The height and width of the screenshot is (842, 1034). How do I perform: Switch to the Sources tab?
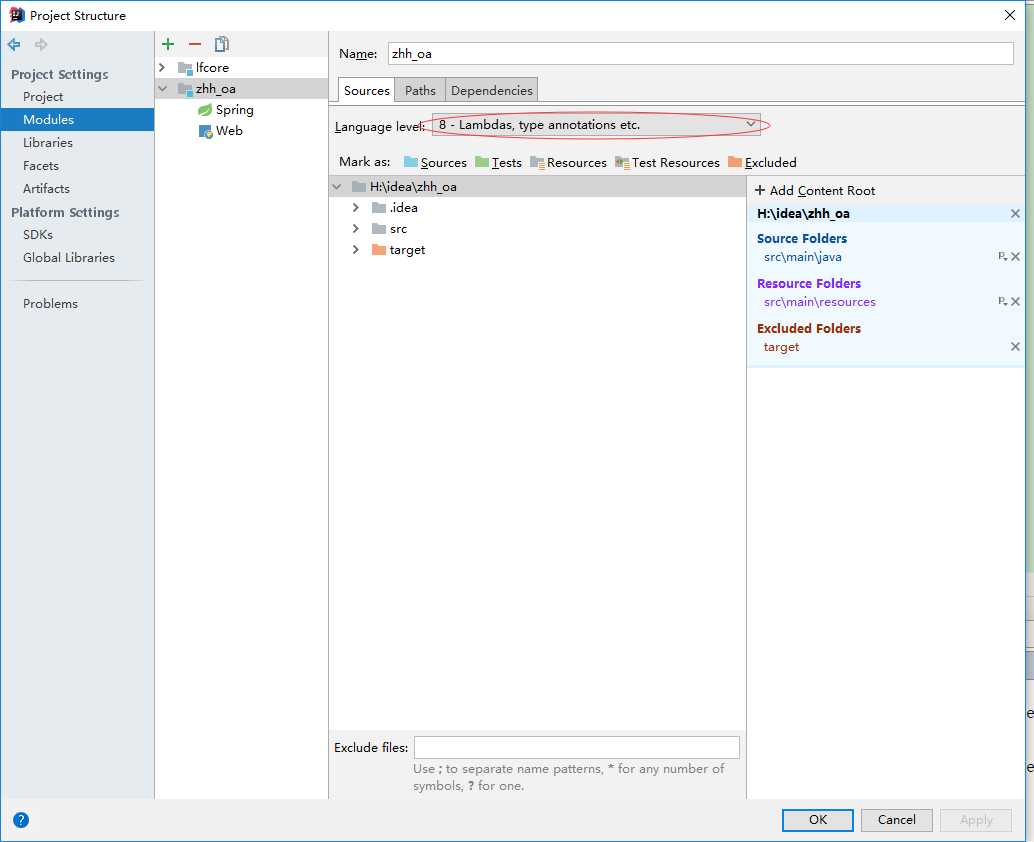click(x=367, y=90)
